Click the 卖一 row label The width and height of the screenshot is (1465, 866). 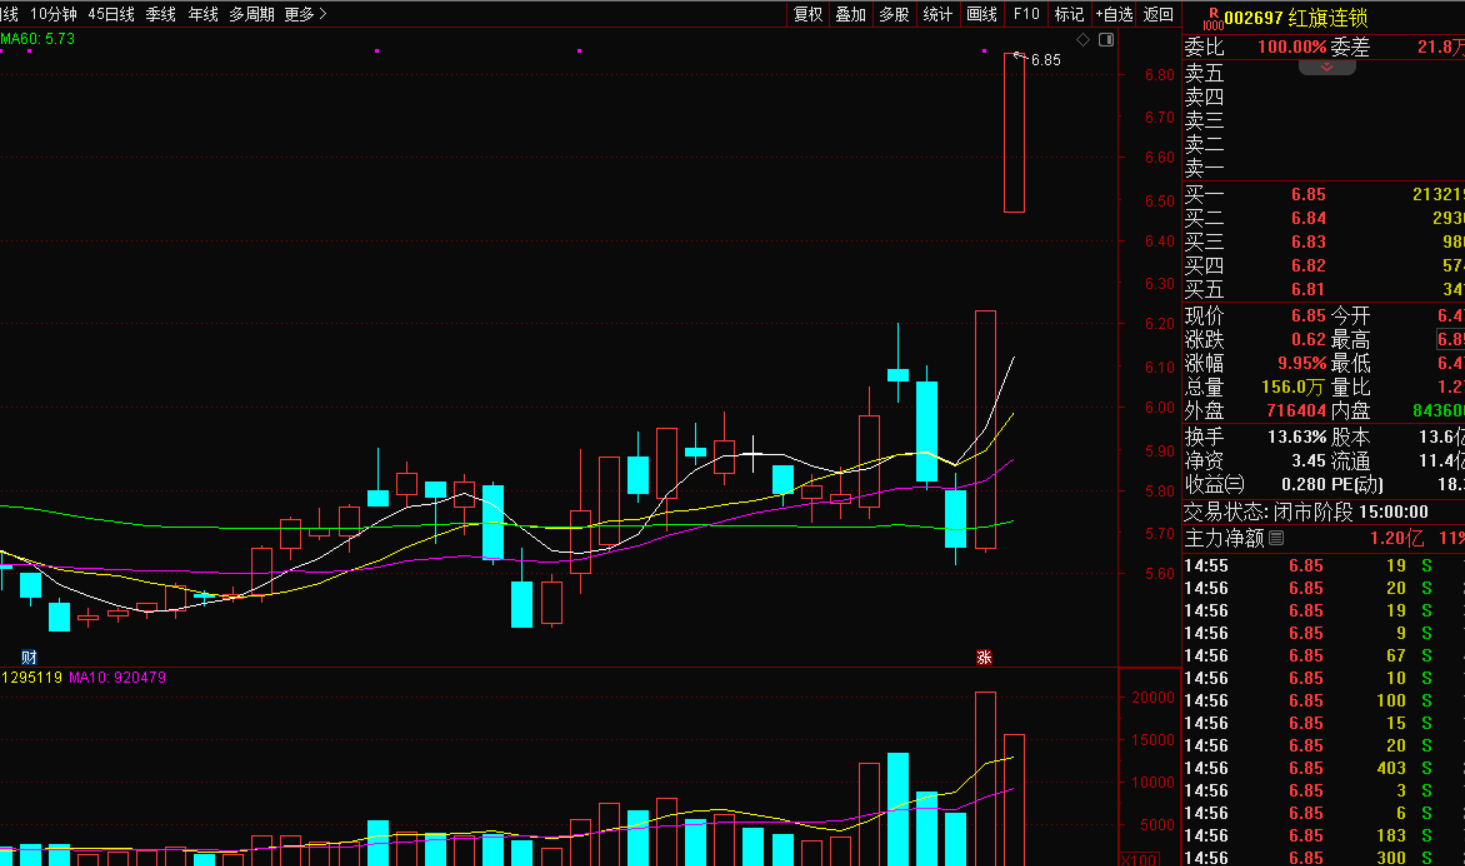click(1204, 169)
